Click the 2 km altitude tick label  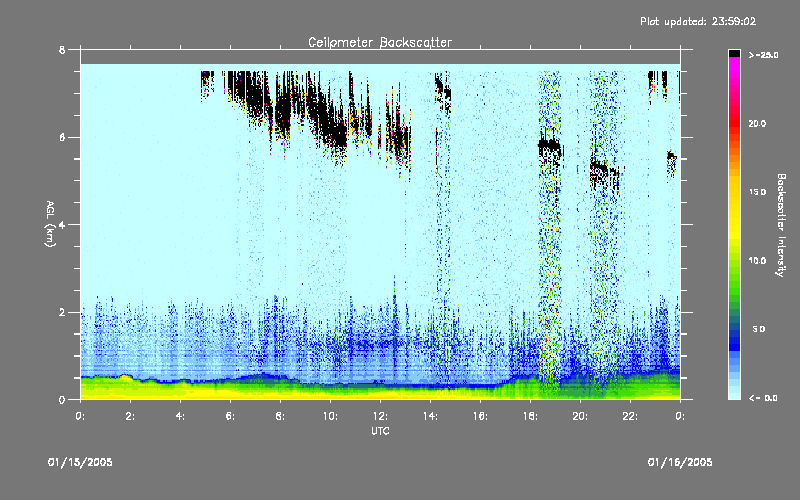[62, 312]
